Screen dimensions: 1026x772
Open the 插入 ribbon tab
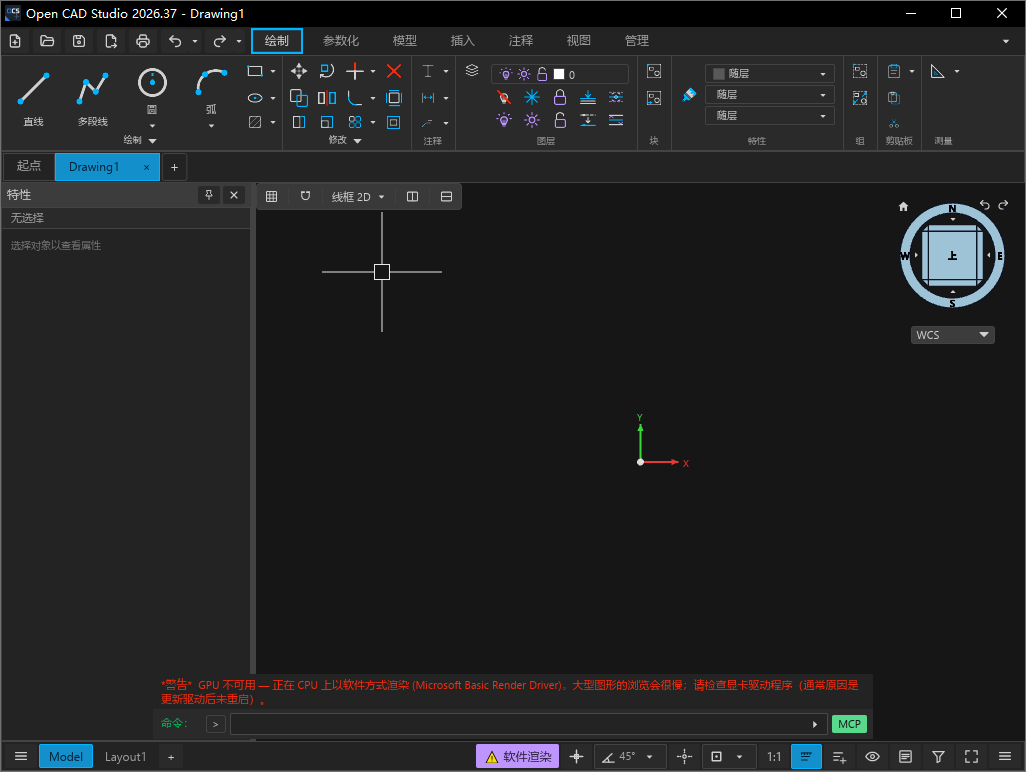(463, 41)
